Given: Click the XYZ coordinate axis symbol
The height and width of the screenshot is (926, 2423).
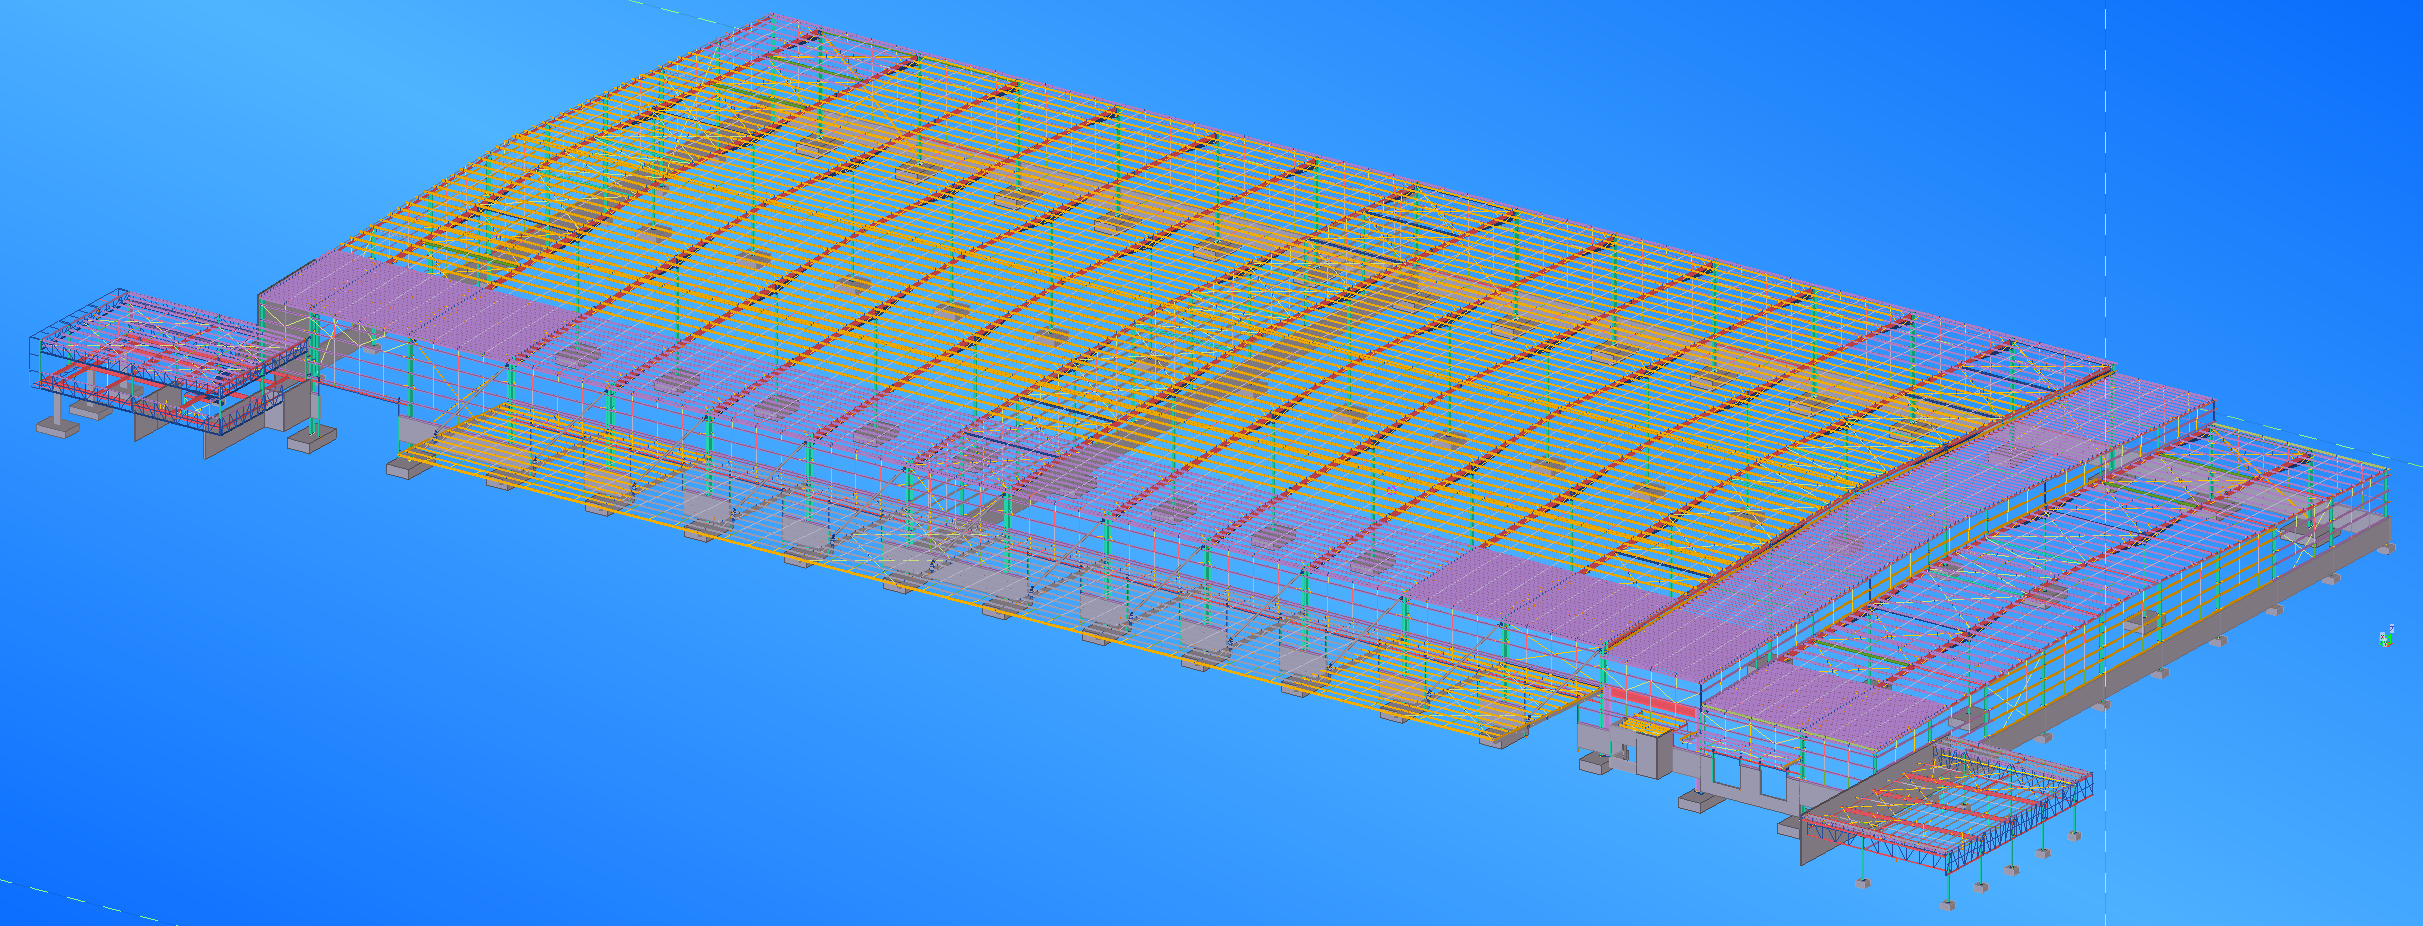Looking at the screenshot, I should tap(2386, 637).
